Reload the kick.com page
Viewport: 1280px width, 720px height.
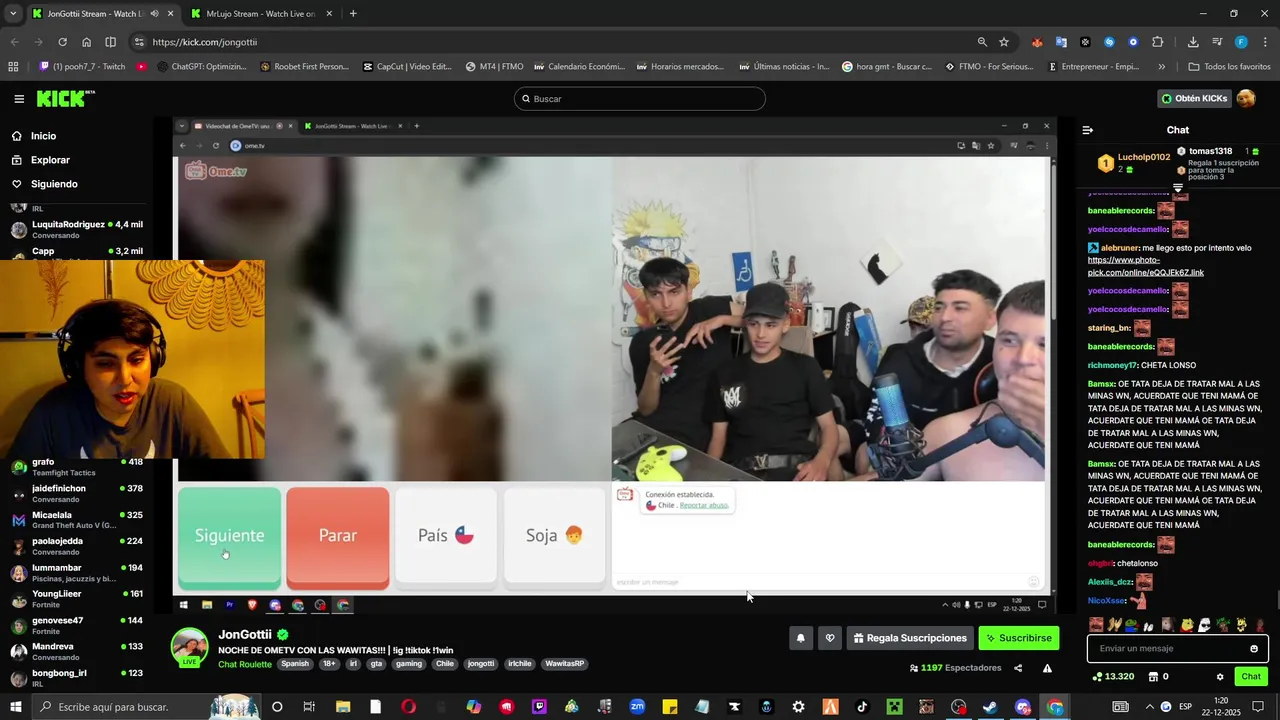[62, 42]
